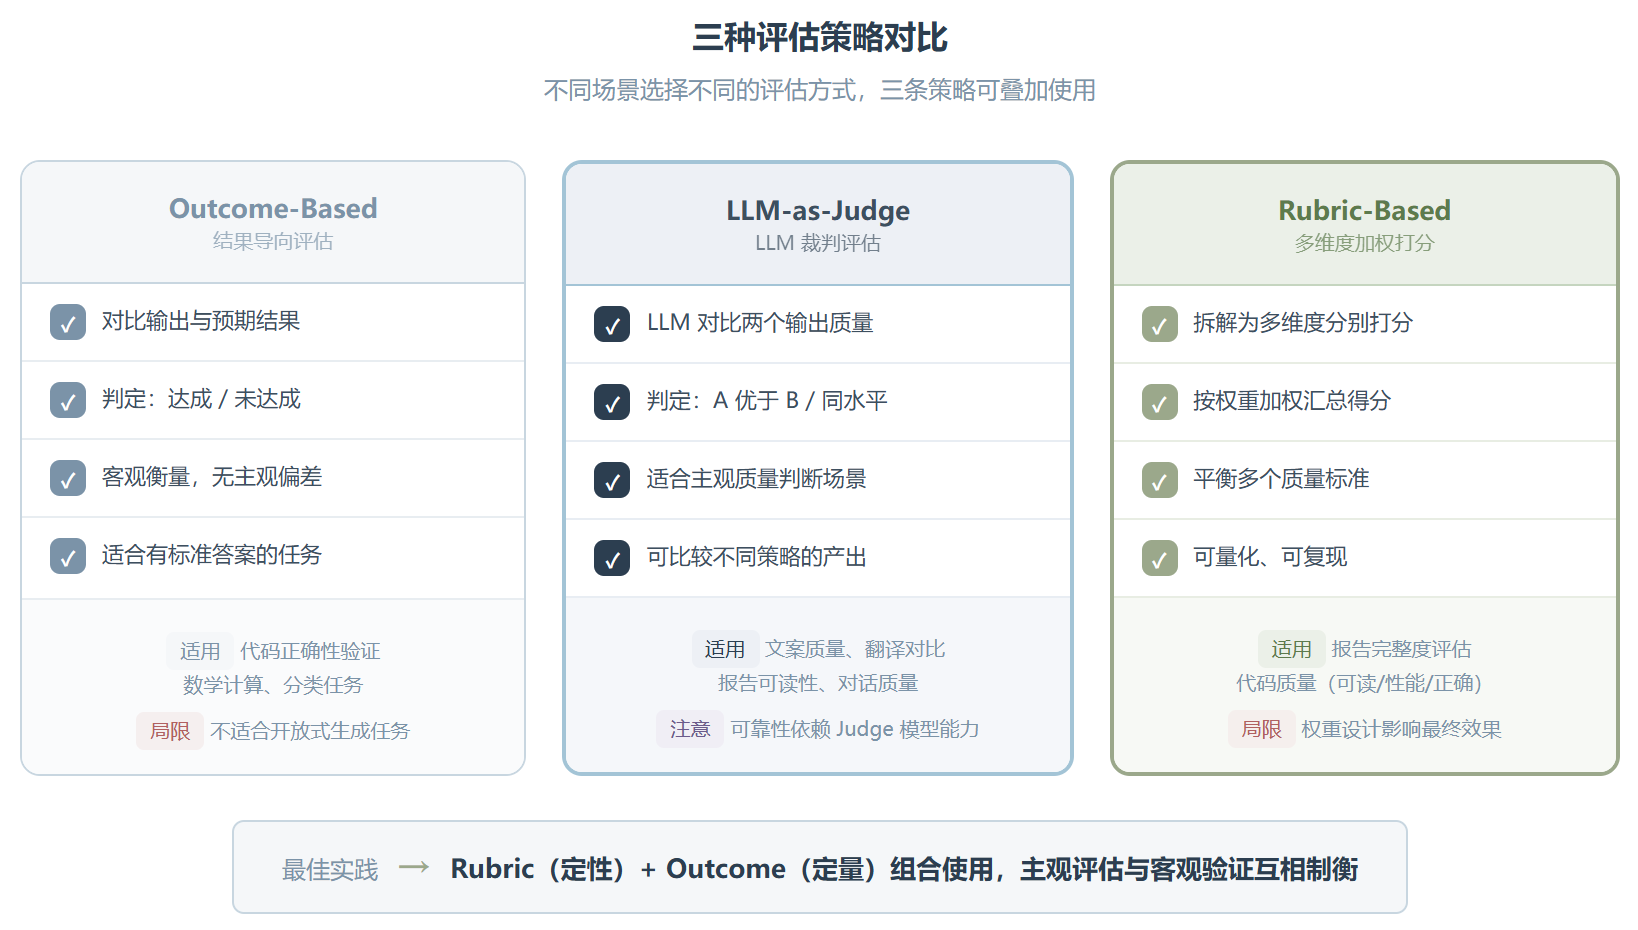Viewport: 1638px width, 930px height.
Task: Click the text 拆解为多维度分别打分
Action: [x=1303, y=323]
